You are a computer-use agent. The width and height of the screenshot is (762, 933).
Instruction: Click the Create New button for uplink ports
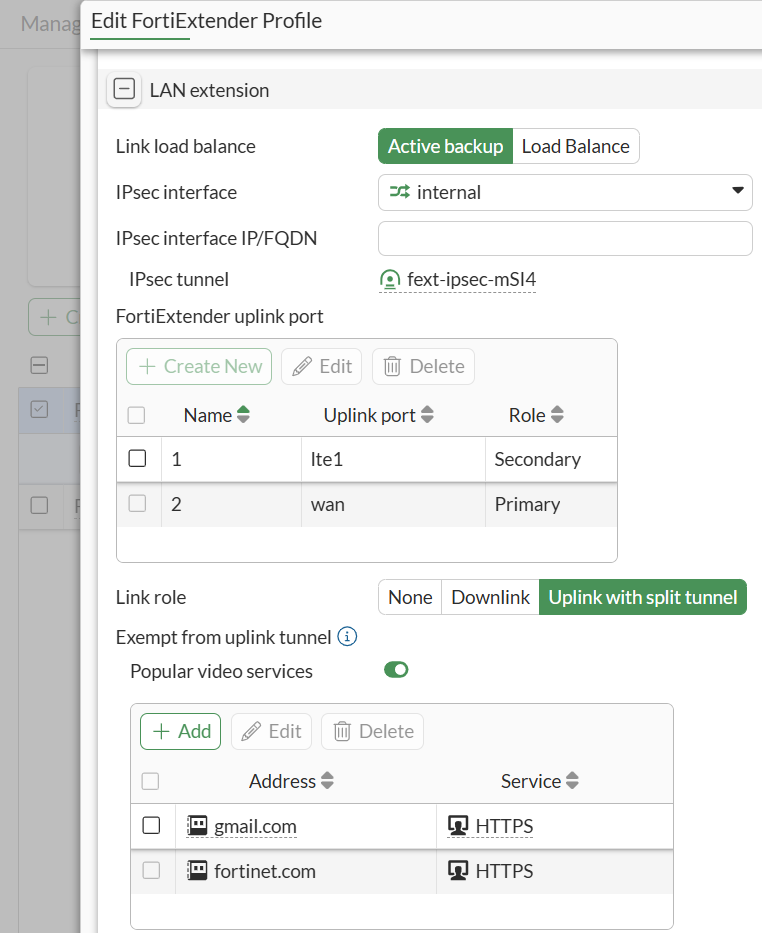click(198, 367)
